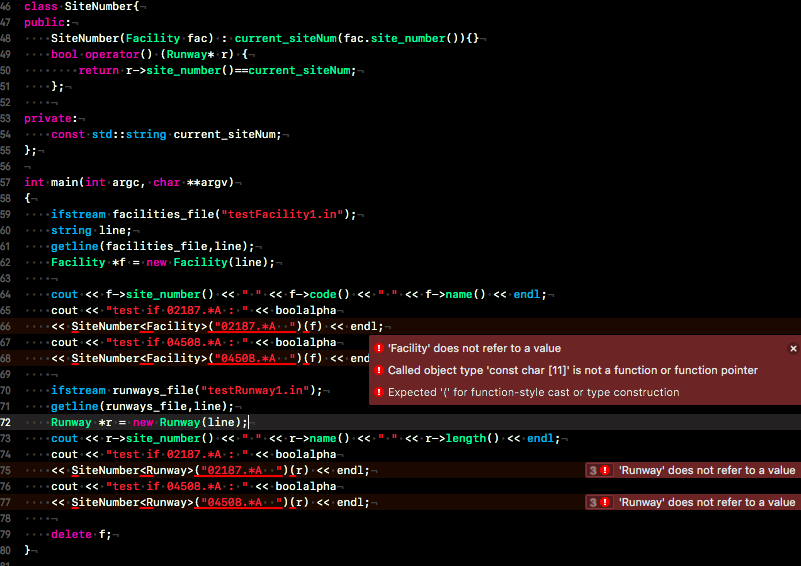Click the red error icon on line 77 annotation

[605, 503]
